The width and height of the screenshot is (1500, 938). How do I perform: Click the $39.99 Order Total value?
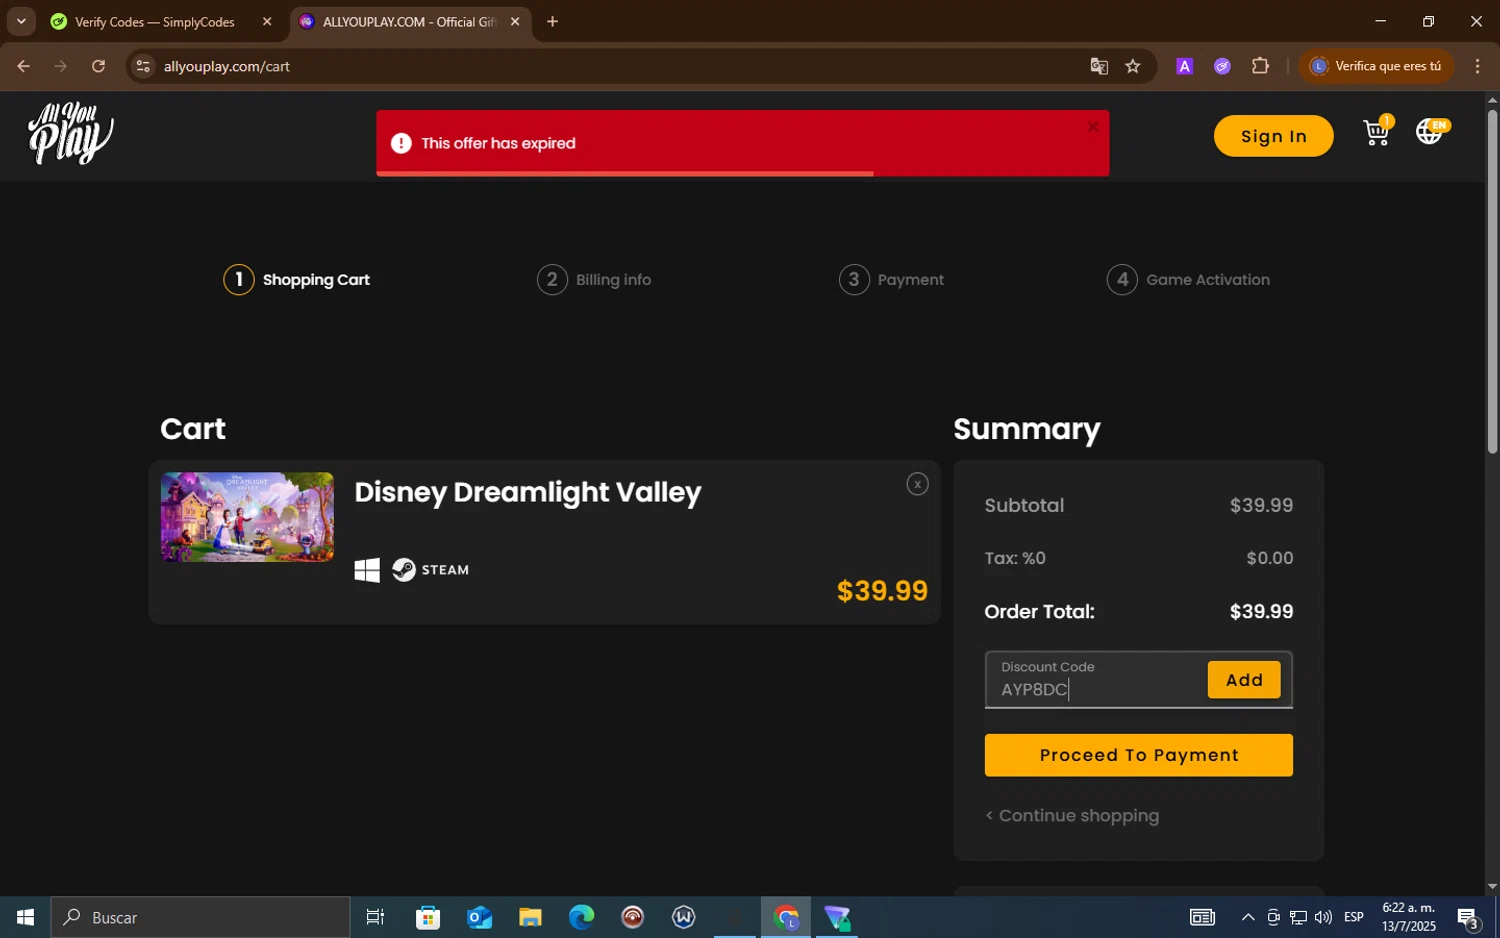tap(1261, 612)
